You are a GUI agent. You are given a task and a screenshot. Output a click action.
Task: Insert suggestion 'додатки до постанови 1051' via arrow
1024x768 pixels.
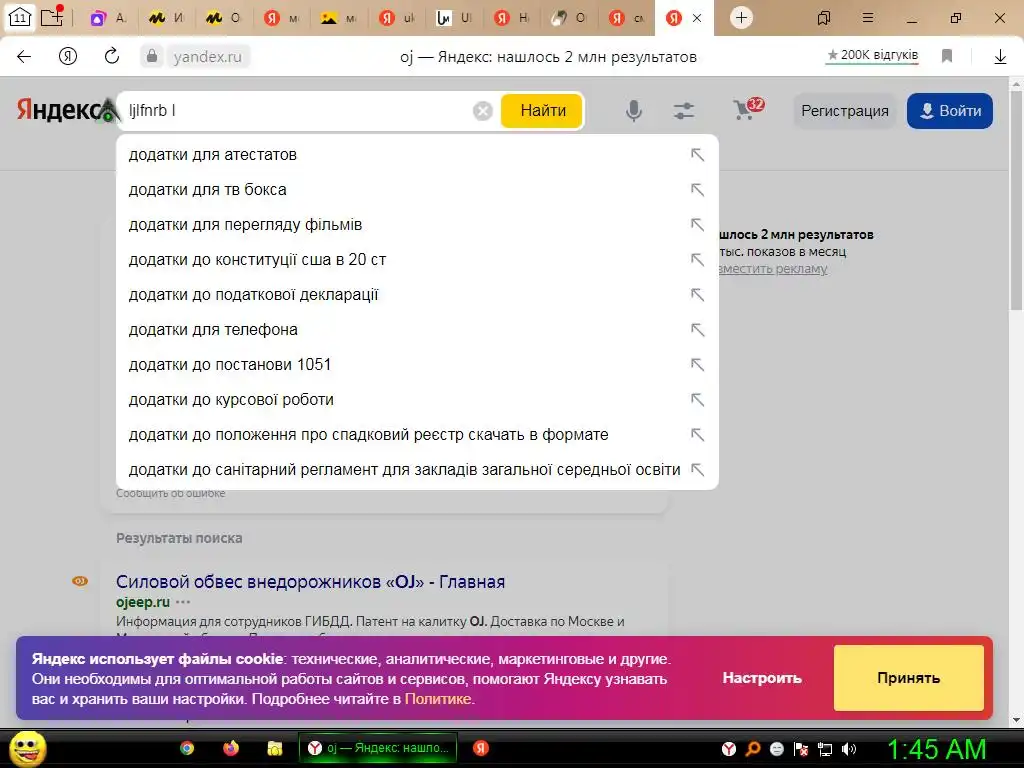coord(697,364)
